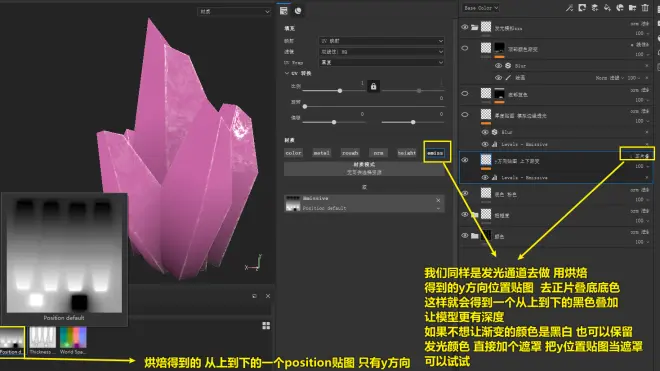Click levels icon under thickness layer
The width and height of the screenshot is (660, 371).
(495, 144)
